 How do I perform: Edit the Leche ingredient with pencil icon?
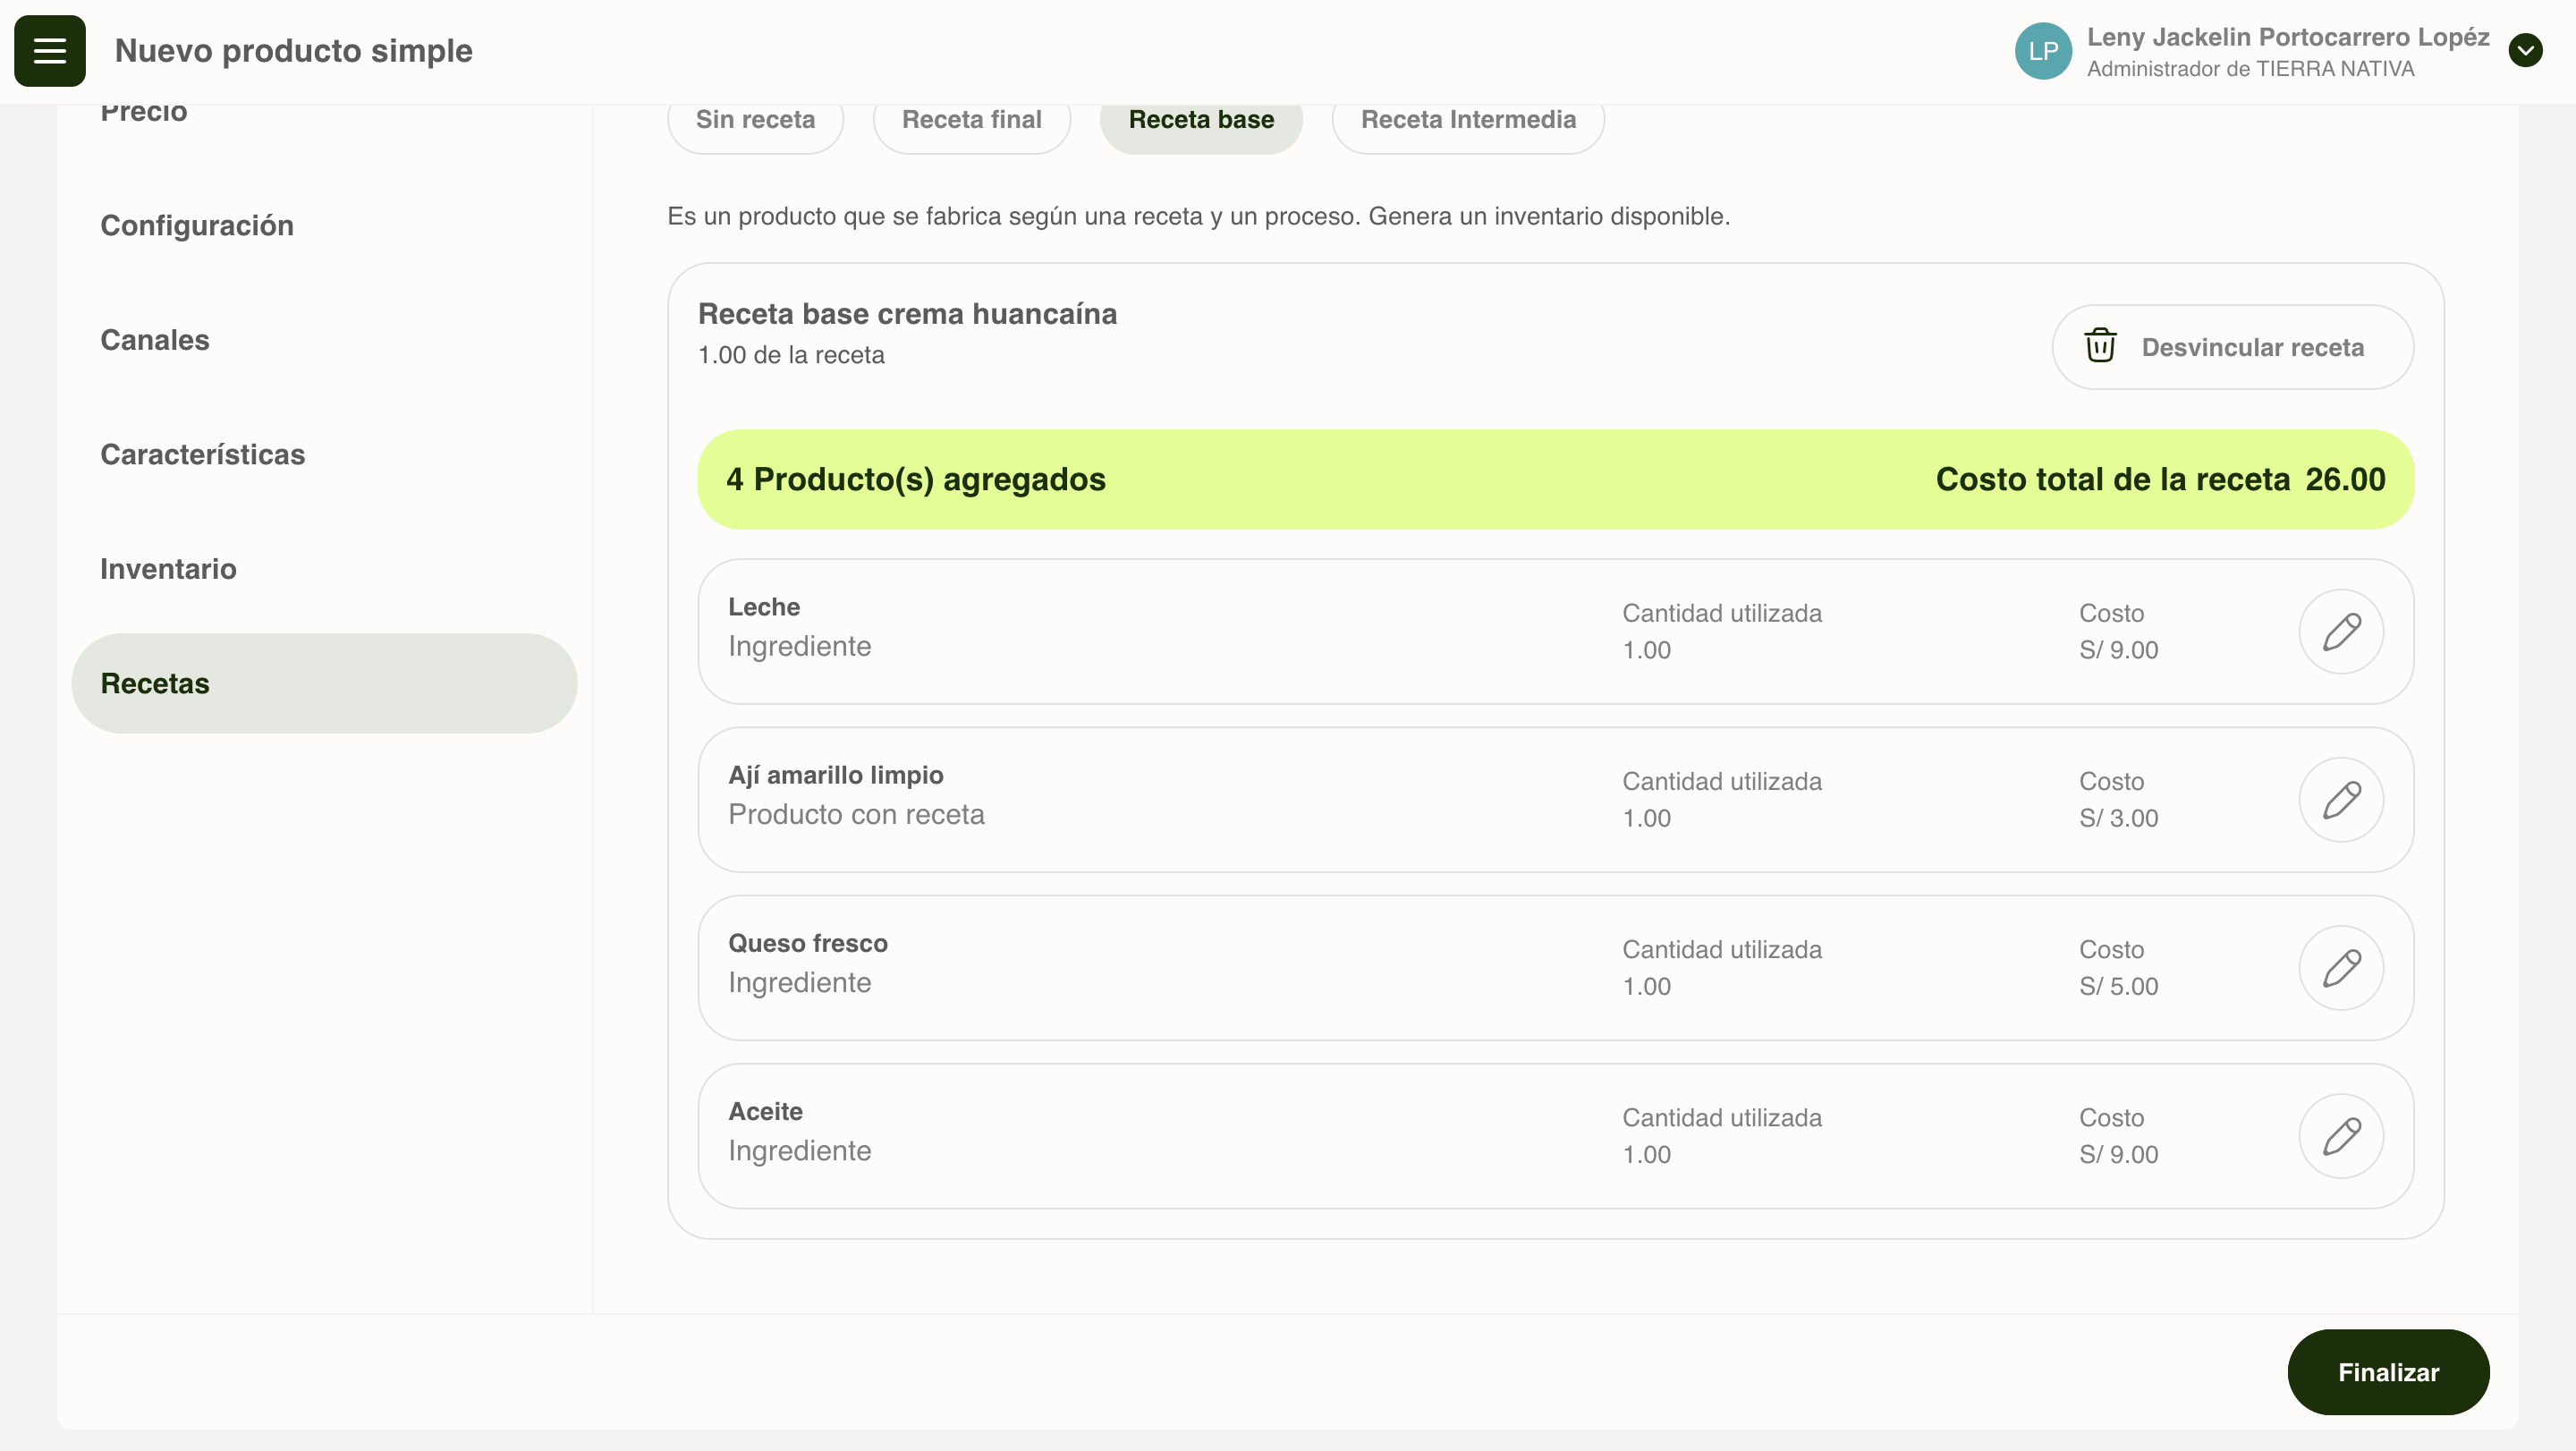click(2340, 632)
